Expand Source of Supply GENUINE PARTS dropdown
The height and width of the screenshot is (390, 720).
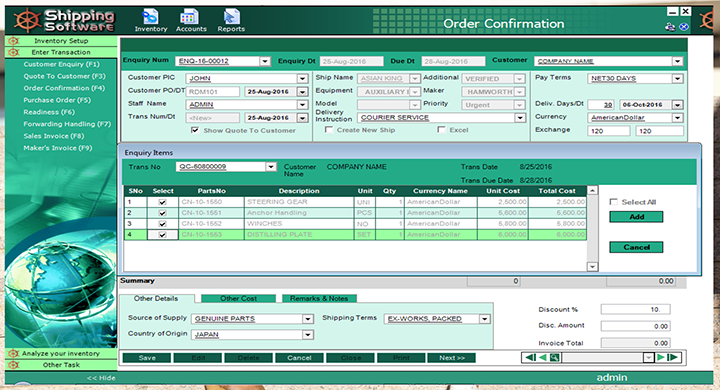click(x=308, y=319)
